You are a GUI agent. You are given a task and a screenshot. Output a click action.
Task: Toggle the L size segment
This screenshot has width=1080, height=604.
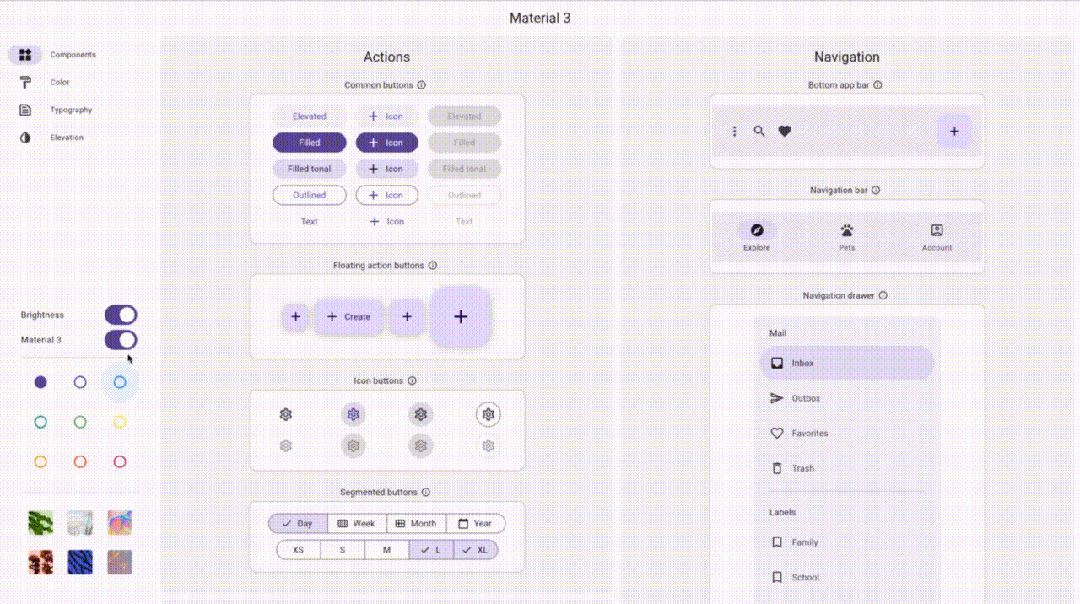430,550
